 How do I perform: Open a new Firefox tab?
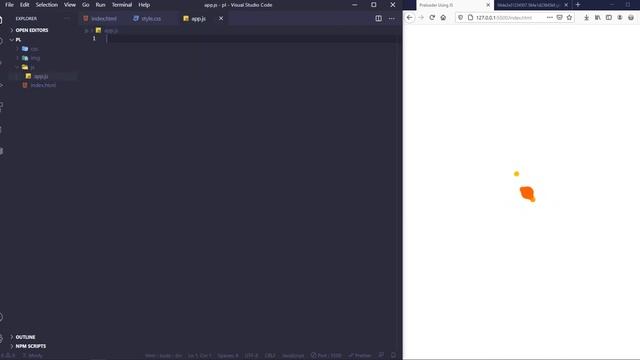pyautogui.click(x=578, y=5)
